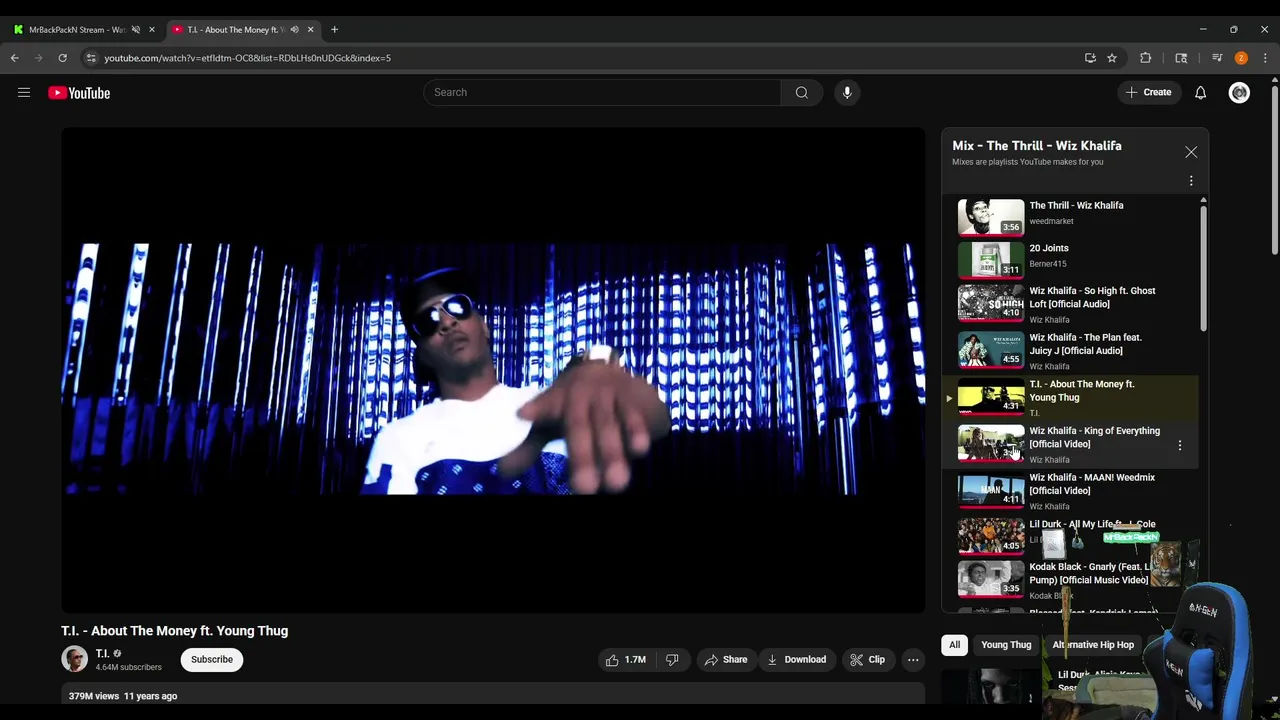Share the T.I. video

726,660
